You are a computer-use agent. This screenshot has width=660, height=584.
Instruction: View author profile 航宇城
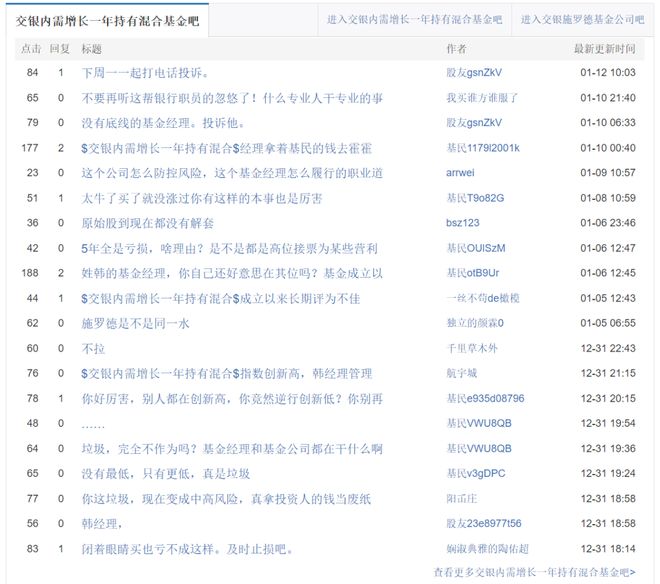(461, 373)
